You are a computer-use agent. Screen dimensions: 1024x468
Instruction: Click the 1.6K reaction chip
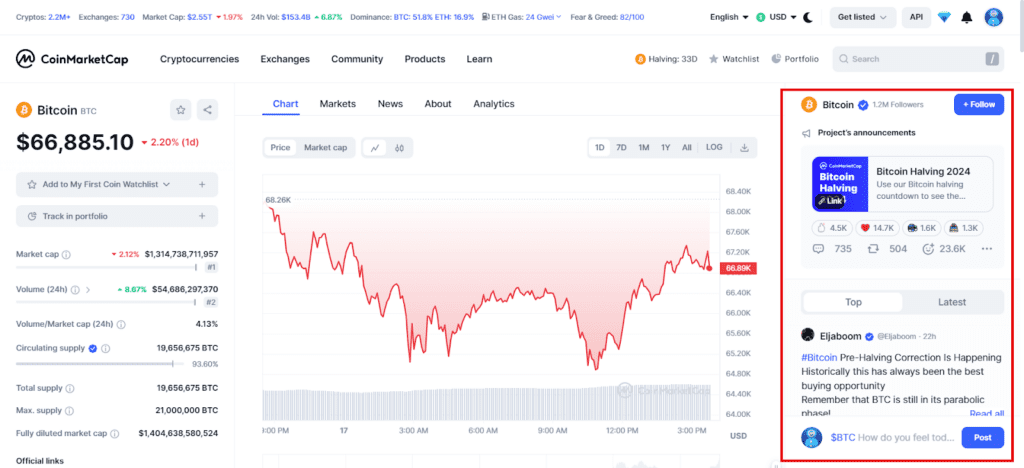(921, 228)
